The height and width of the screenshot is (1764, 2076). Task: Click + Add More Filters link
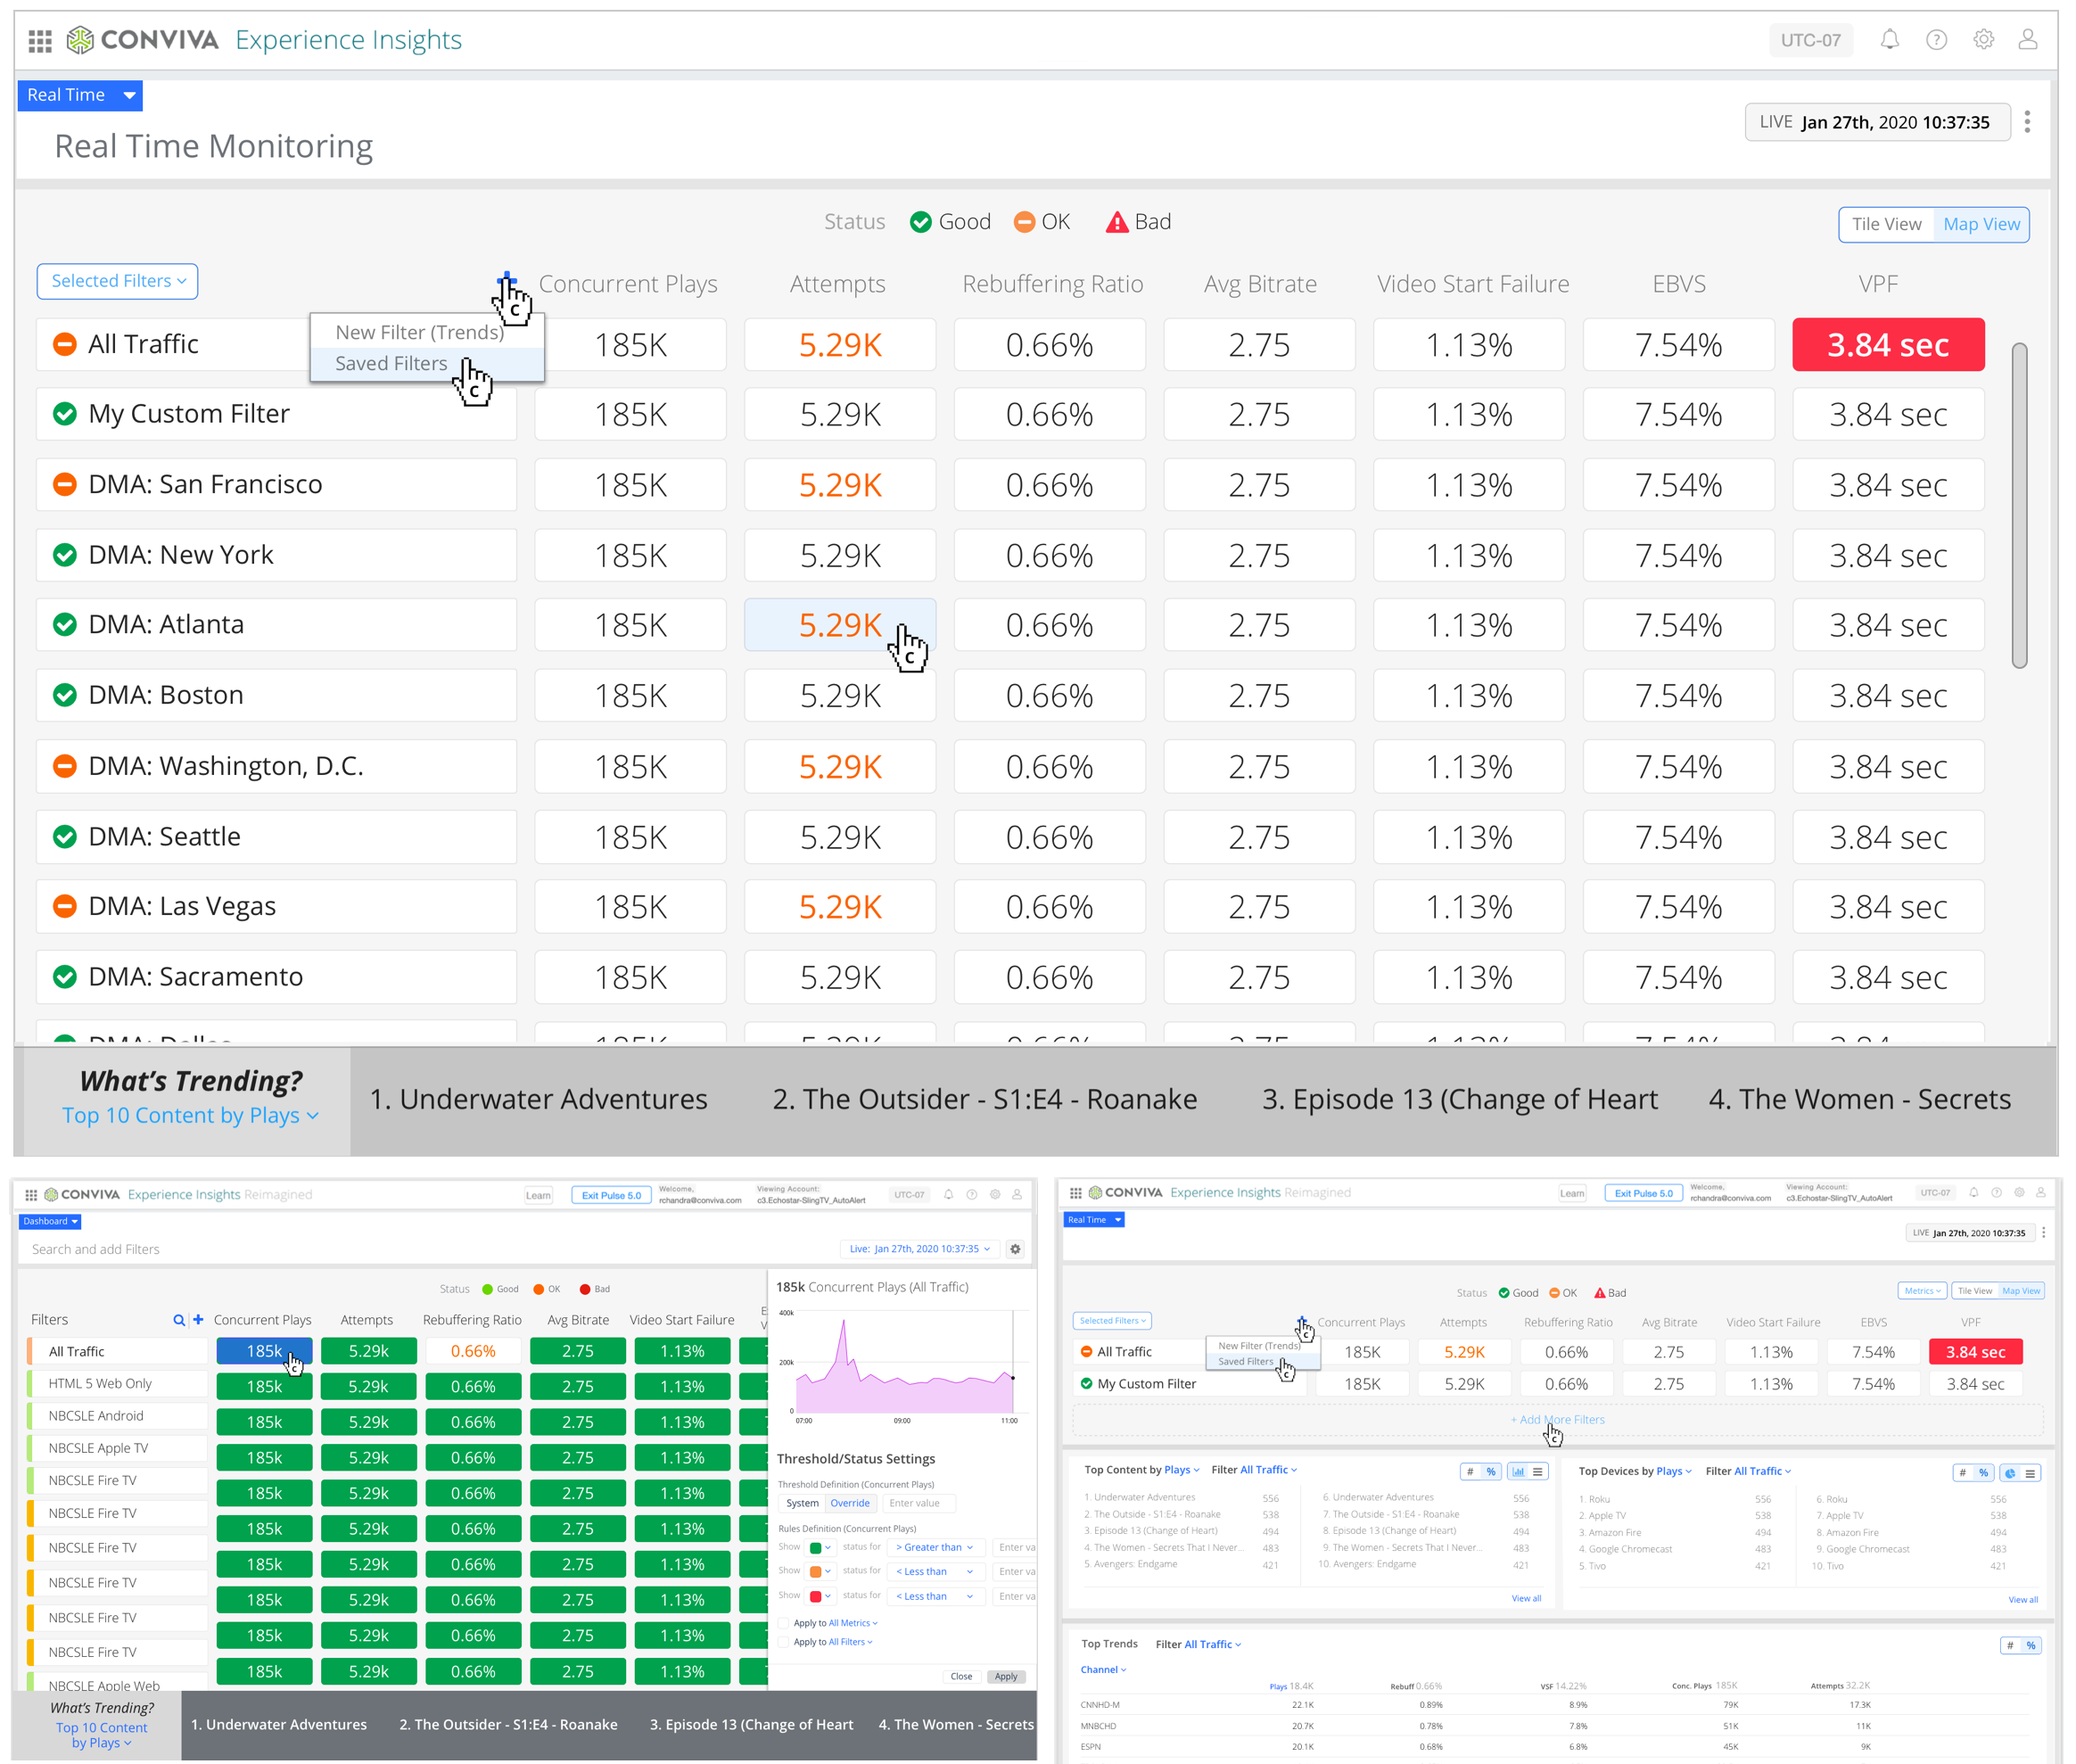point(1557,1420)
